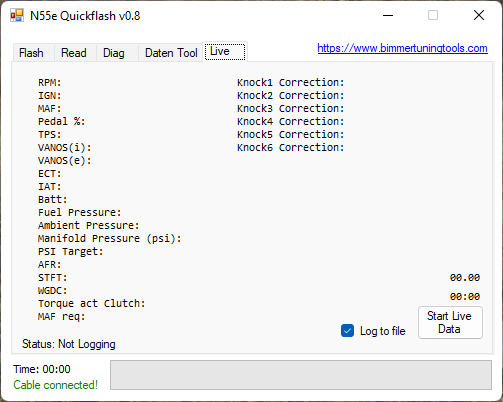Click the Start Live Data button
The width and height of the screenshot is (503, 402).
pos(450,322)
